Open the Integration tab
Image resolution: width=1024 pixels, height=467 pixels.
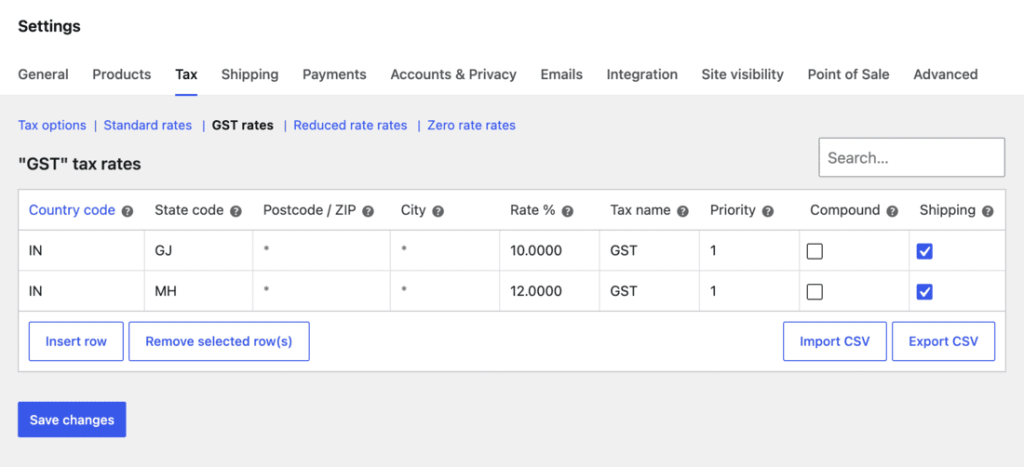[x=642, y=74]
